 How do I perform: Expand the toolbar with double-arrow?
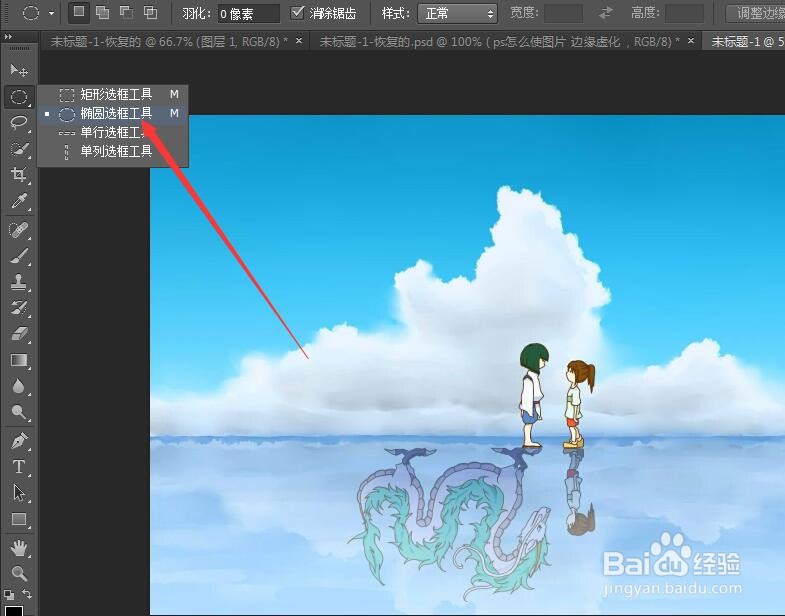pos(8,37)
